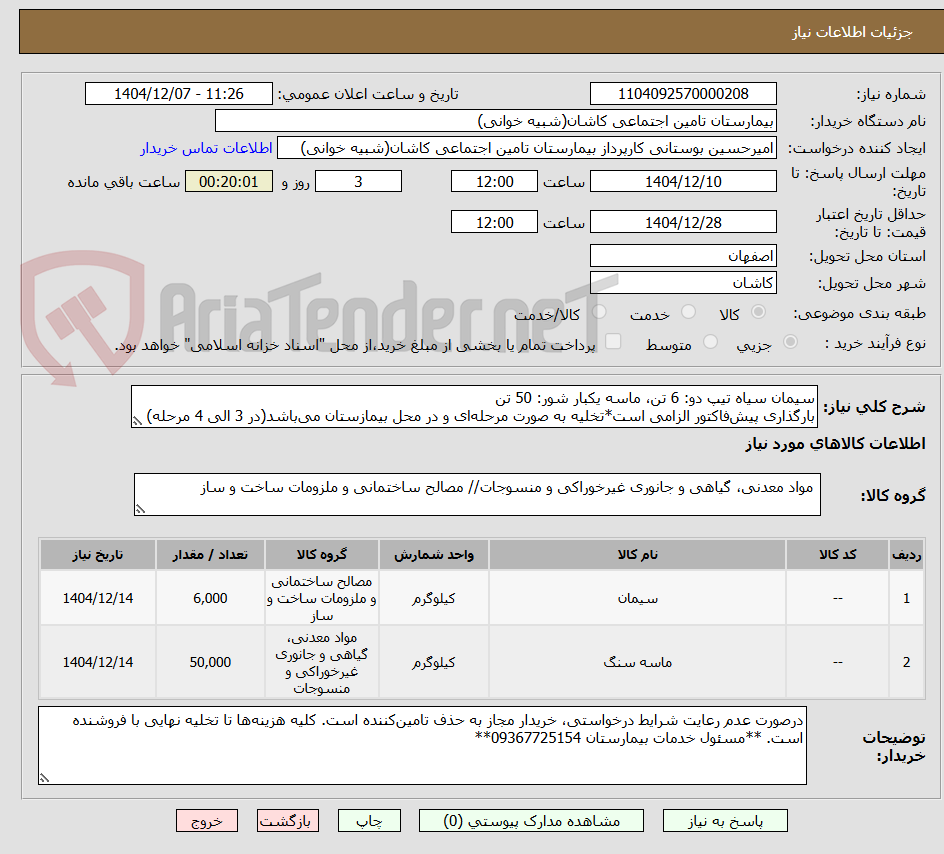Click the delivery city field 'کاشان'
Image resolution: width=944 pixels, height=854 pixels.
pos(683,282)
